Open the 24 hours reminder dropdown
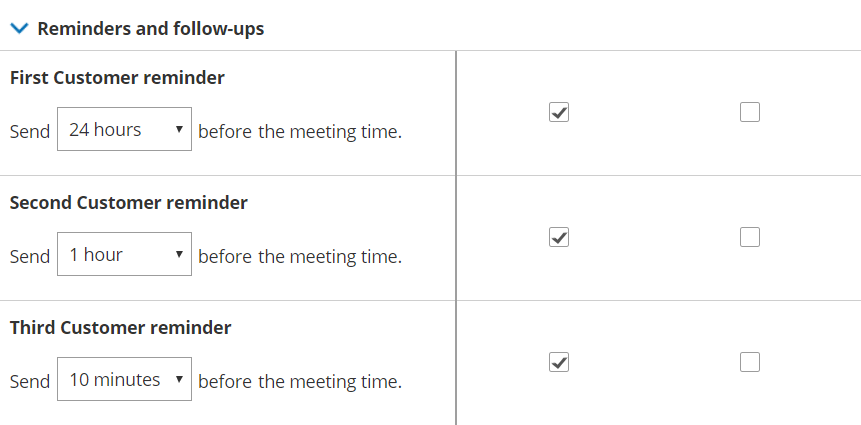The height and width of the screenshot is (425, 861). [x=124, y=130]
